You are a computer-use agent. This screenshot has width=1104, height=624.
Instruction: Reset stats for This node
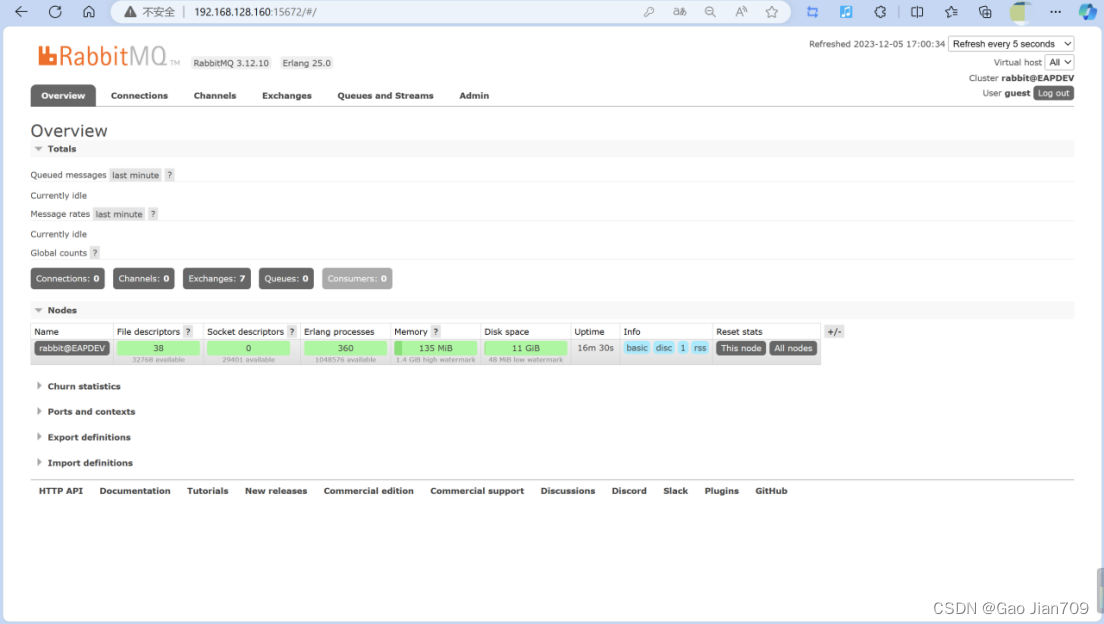741,348
